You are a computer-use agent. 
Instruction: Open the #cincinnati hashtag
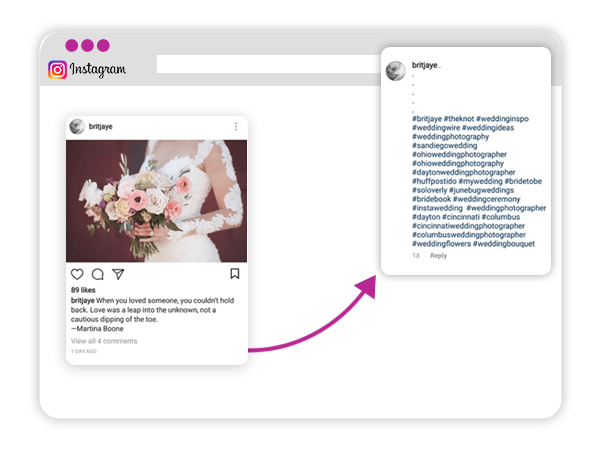click(461, 217)
